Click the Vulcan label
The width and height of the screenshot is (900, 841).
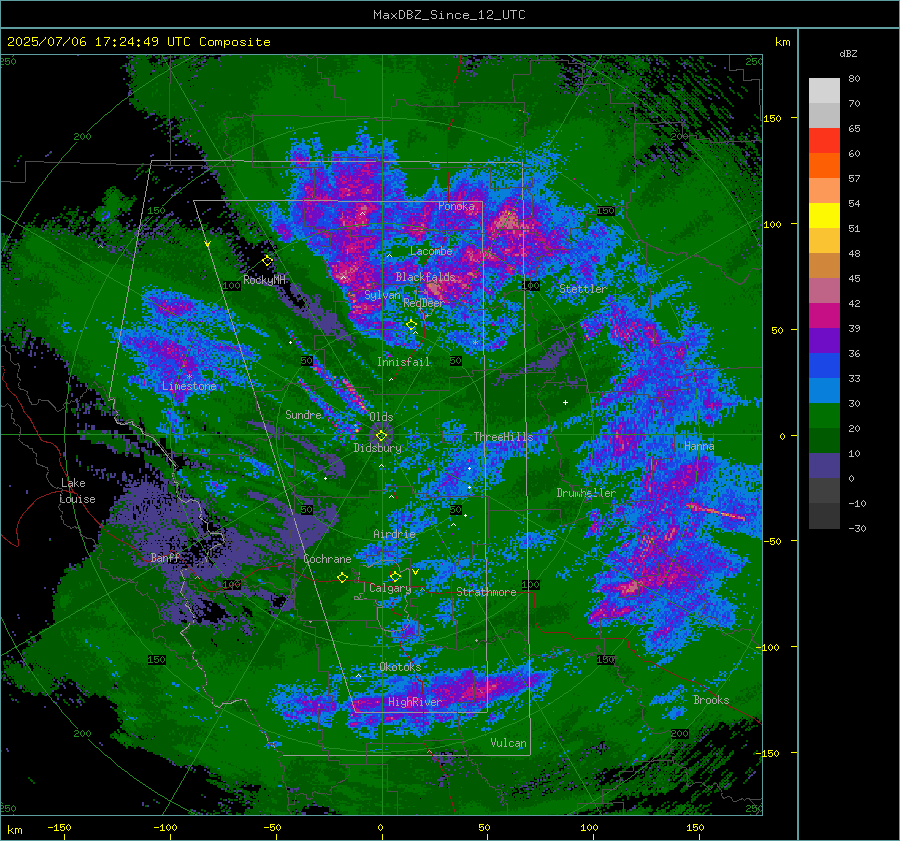[x=509, y=743]
